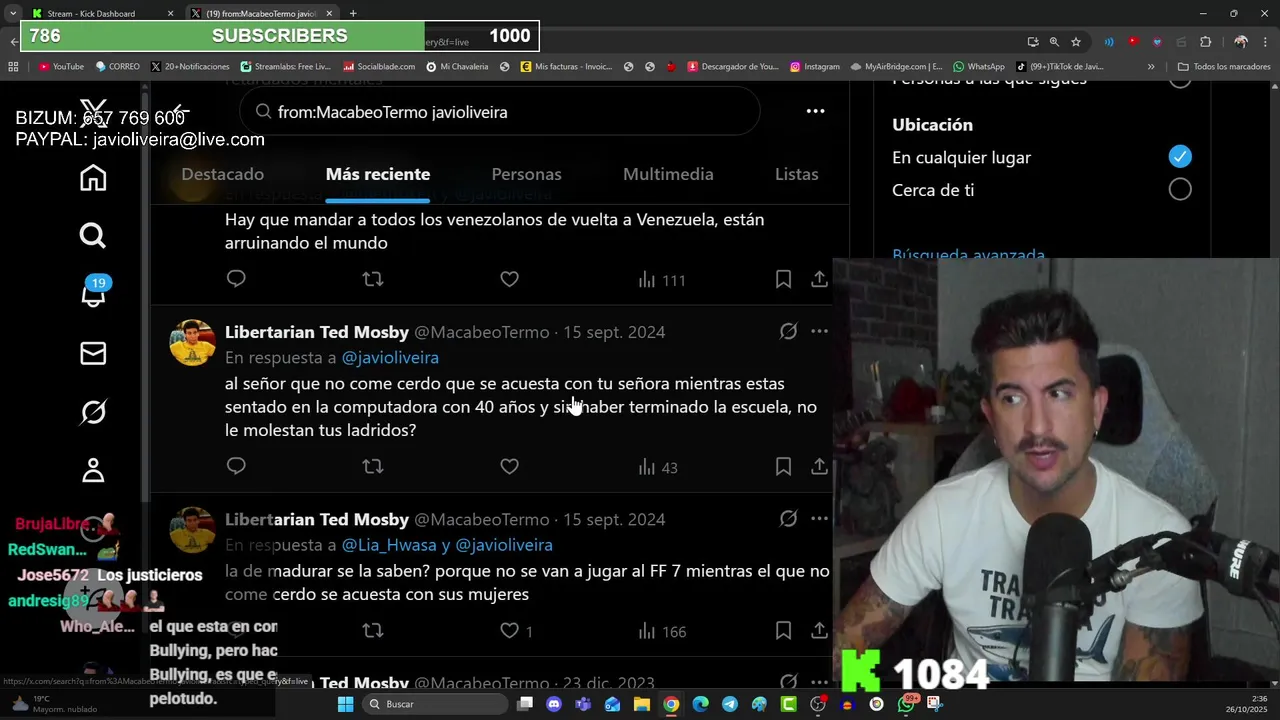
Task: Open the Explore magnifier icon in X sidebar
Action: [93, 236]
